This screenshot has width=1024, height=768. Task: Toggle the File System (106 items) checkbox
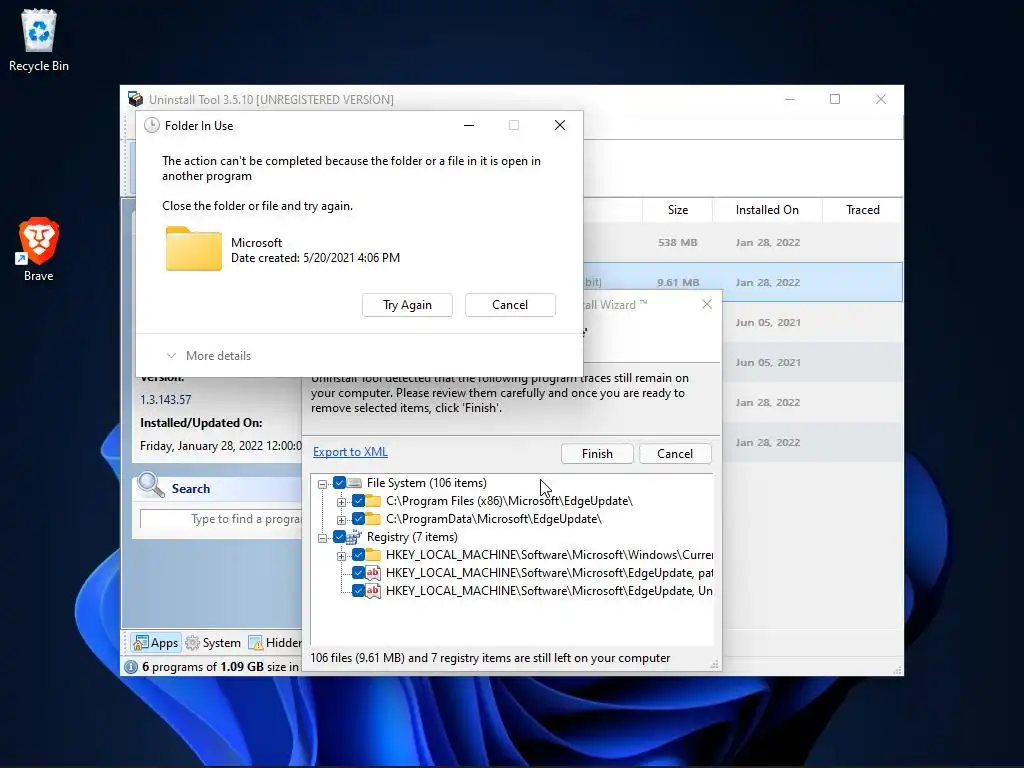coord(339,483)
